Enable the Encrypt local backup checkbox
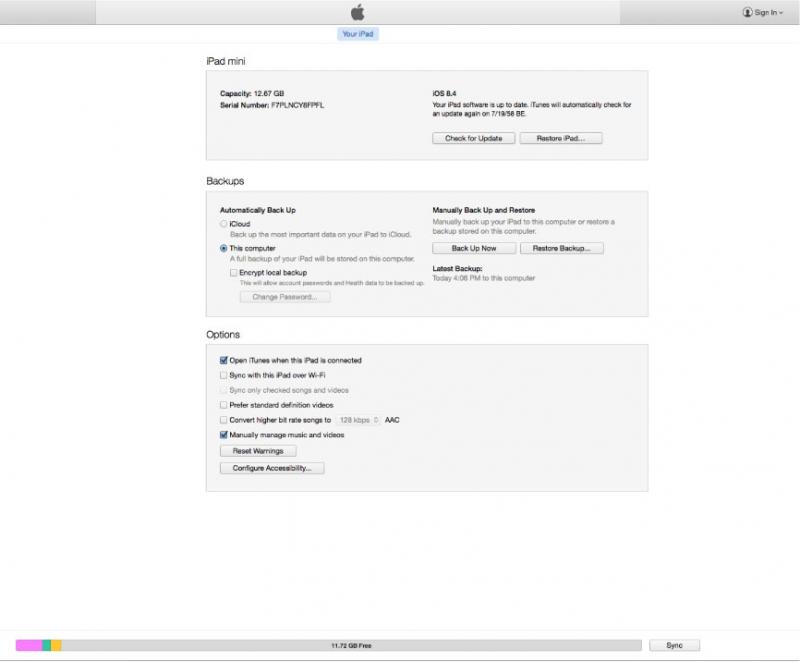Viewport: 800px width, 662px height. click(x=234, y=273)
